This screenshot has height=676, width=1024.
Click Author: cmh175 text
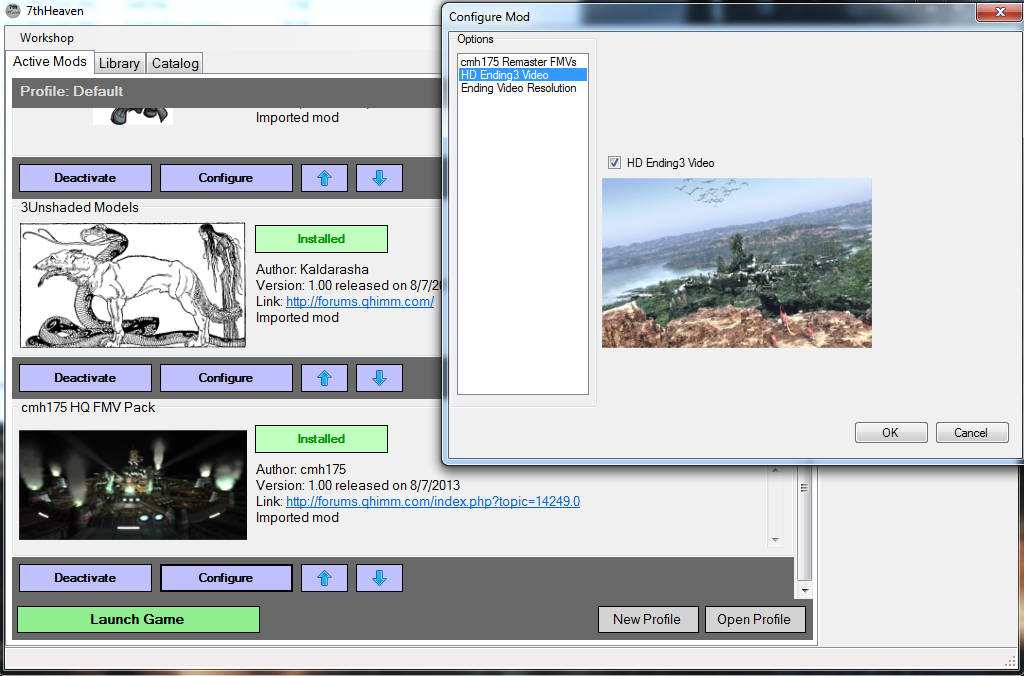[301, 469]
